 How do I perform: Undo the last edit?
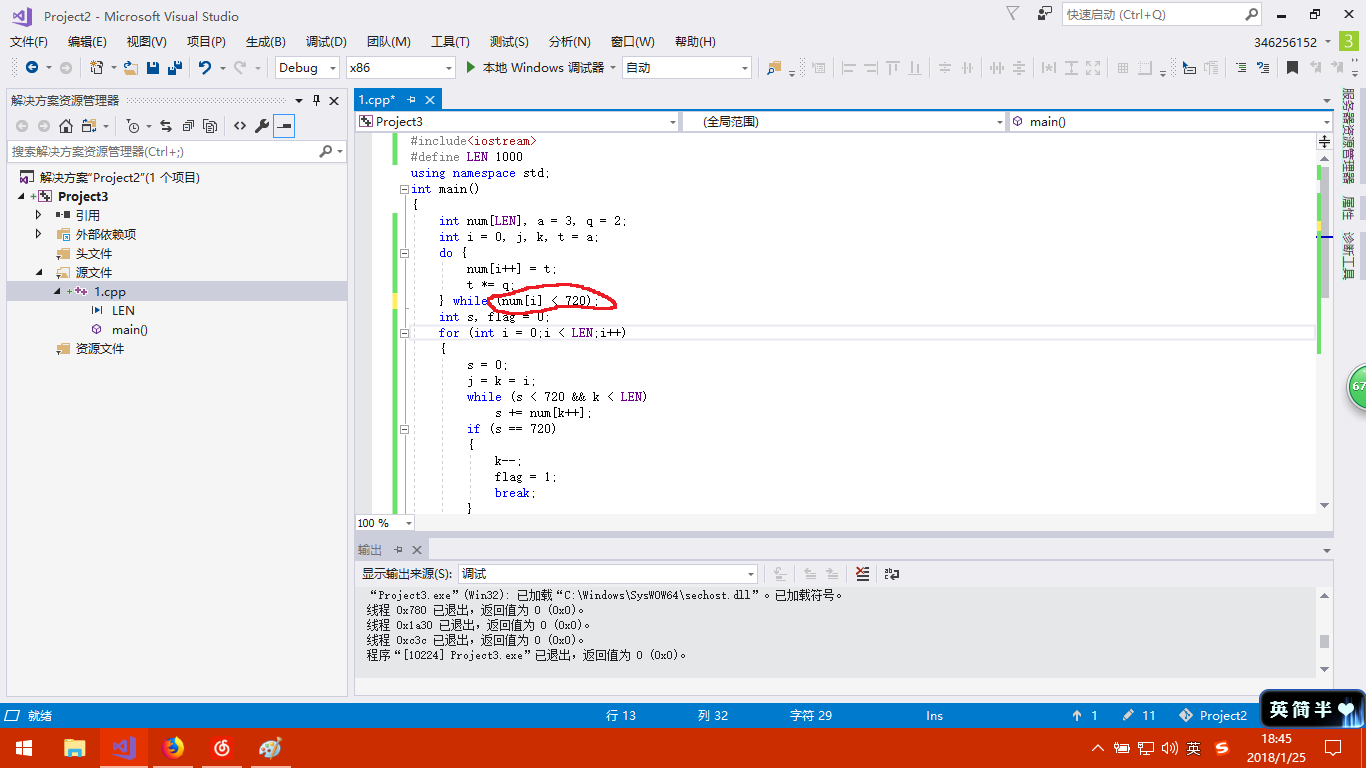tap(205, 67)
